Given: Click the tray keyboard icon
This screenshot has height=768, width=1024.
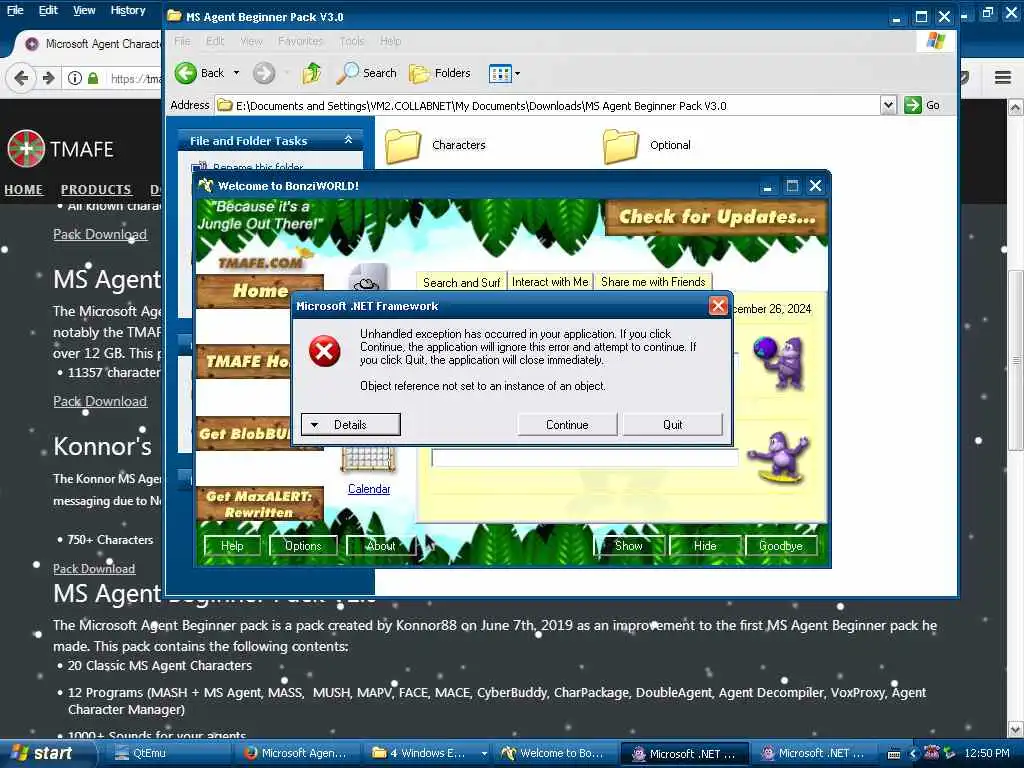Looking at the screenshot, I should [894, 754].
